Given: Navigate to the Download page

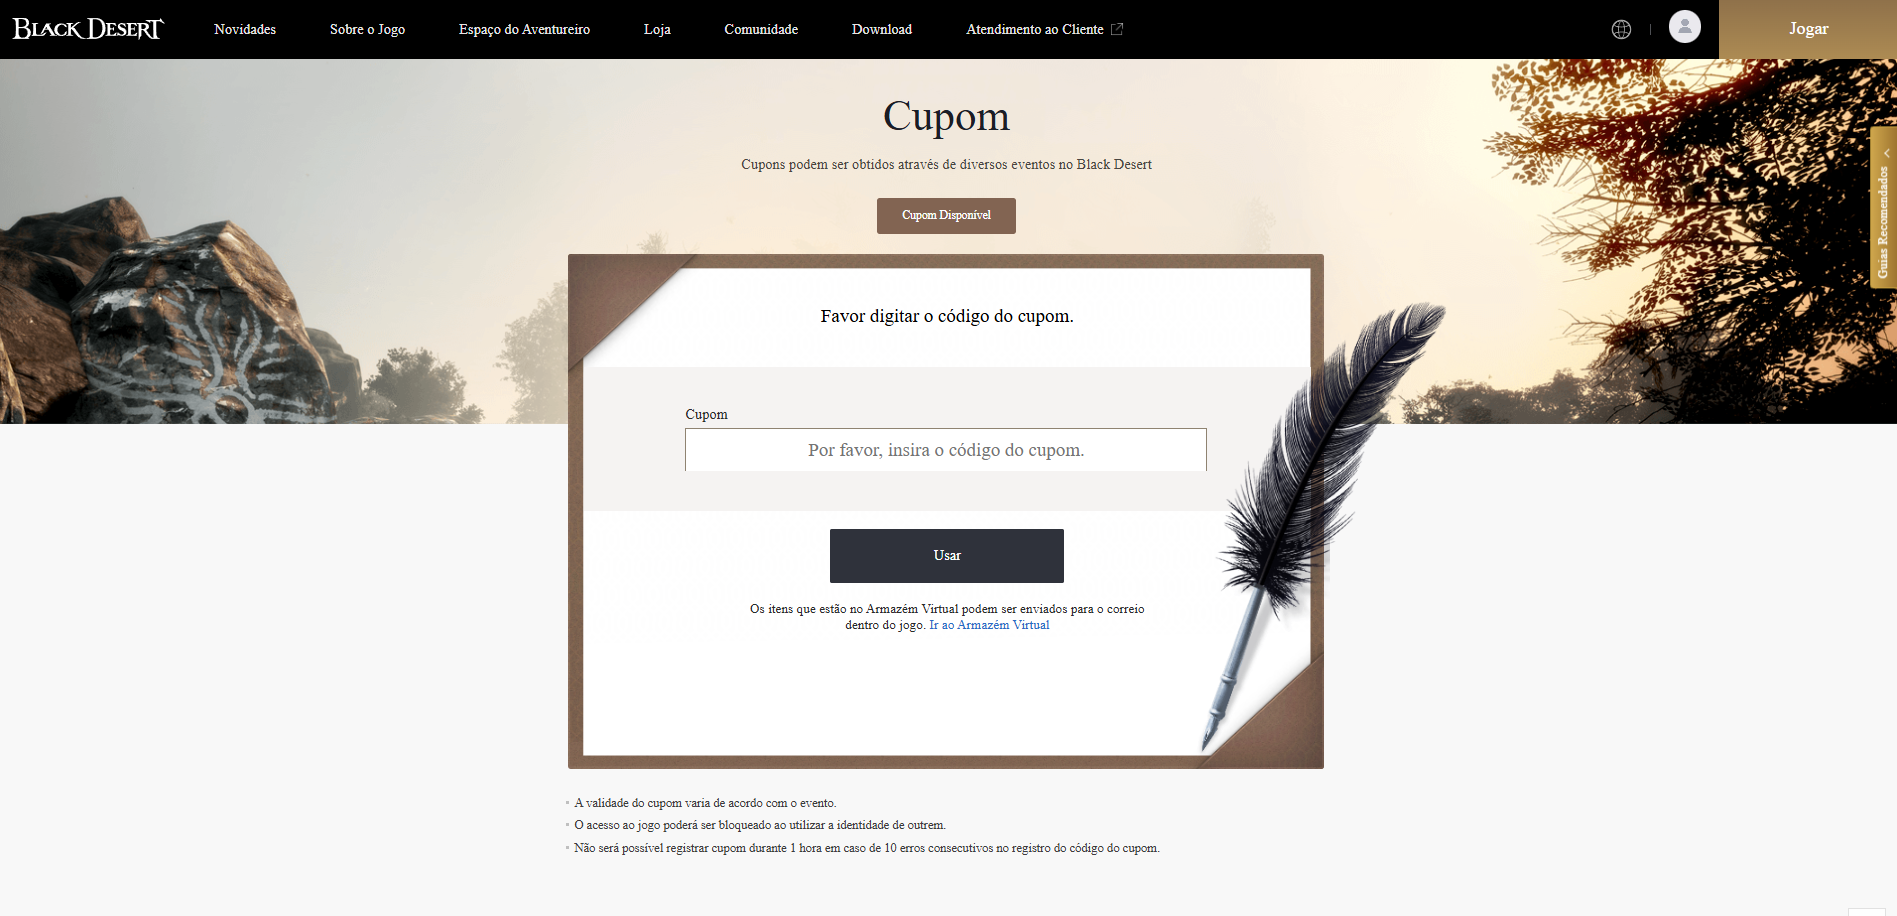Looking at the screenshot, I should point(881,30).
